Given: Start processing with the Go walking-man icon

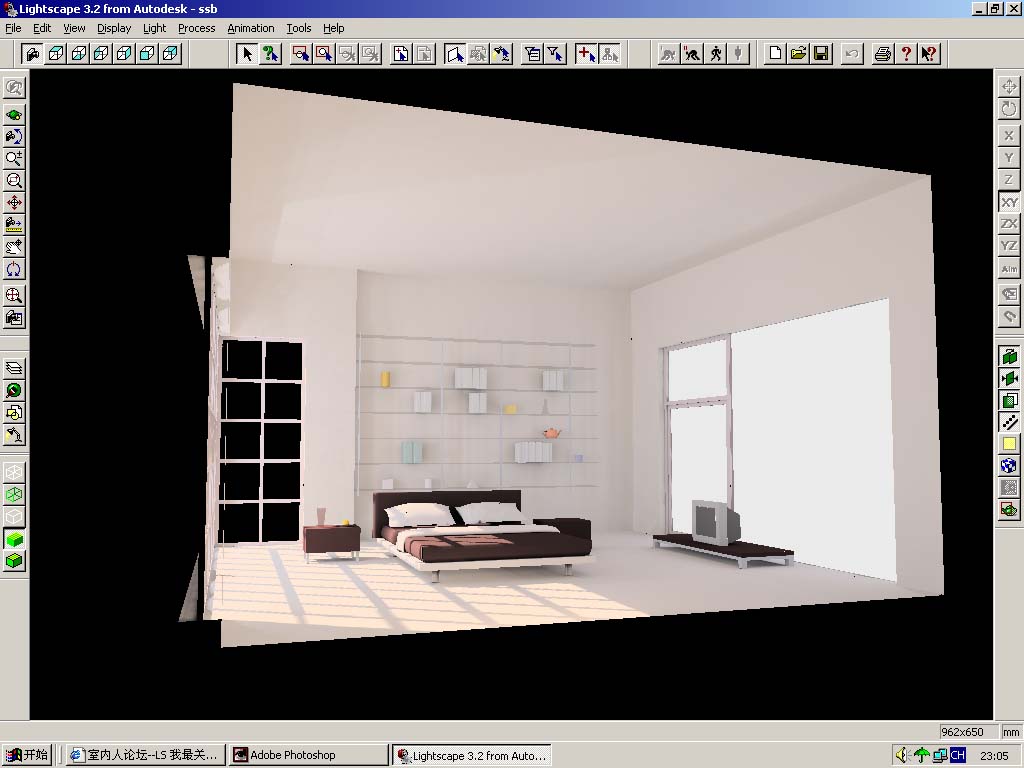Looking at the screenshot, I should point(715,54).
